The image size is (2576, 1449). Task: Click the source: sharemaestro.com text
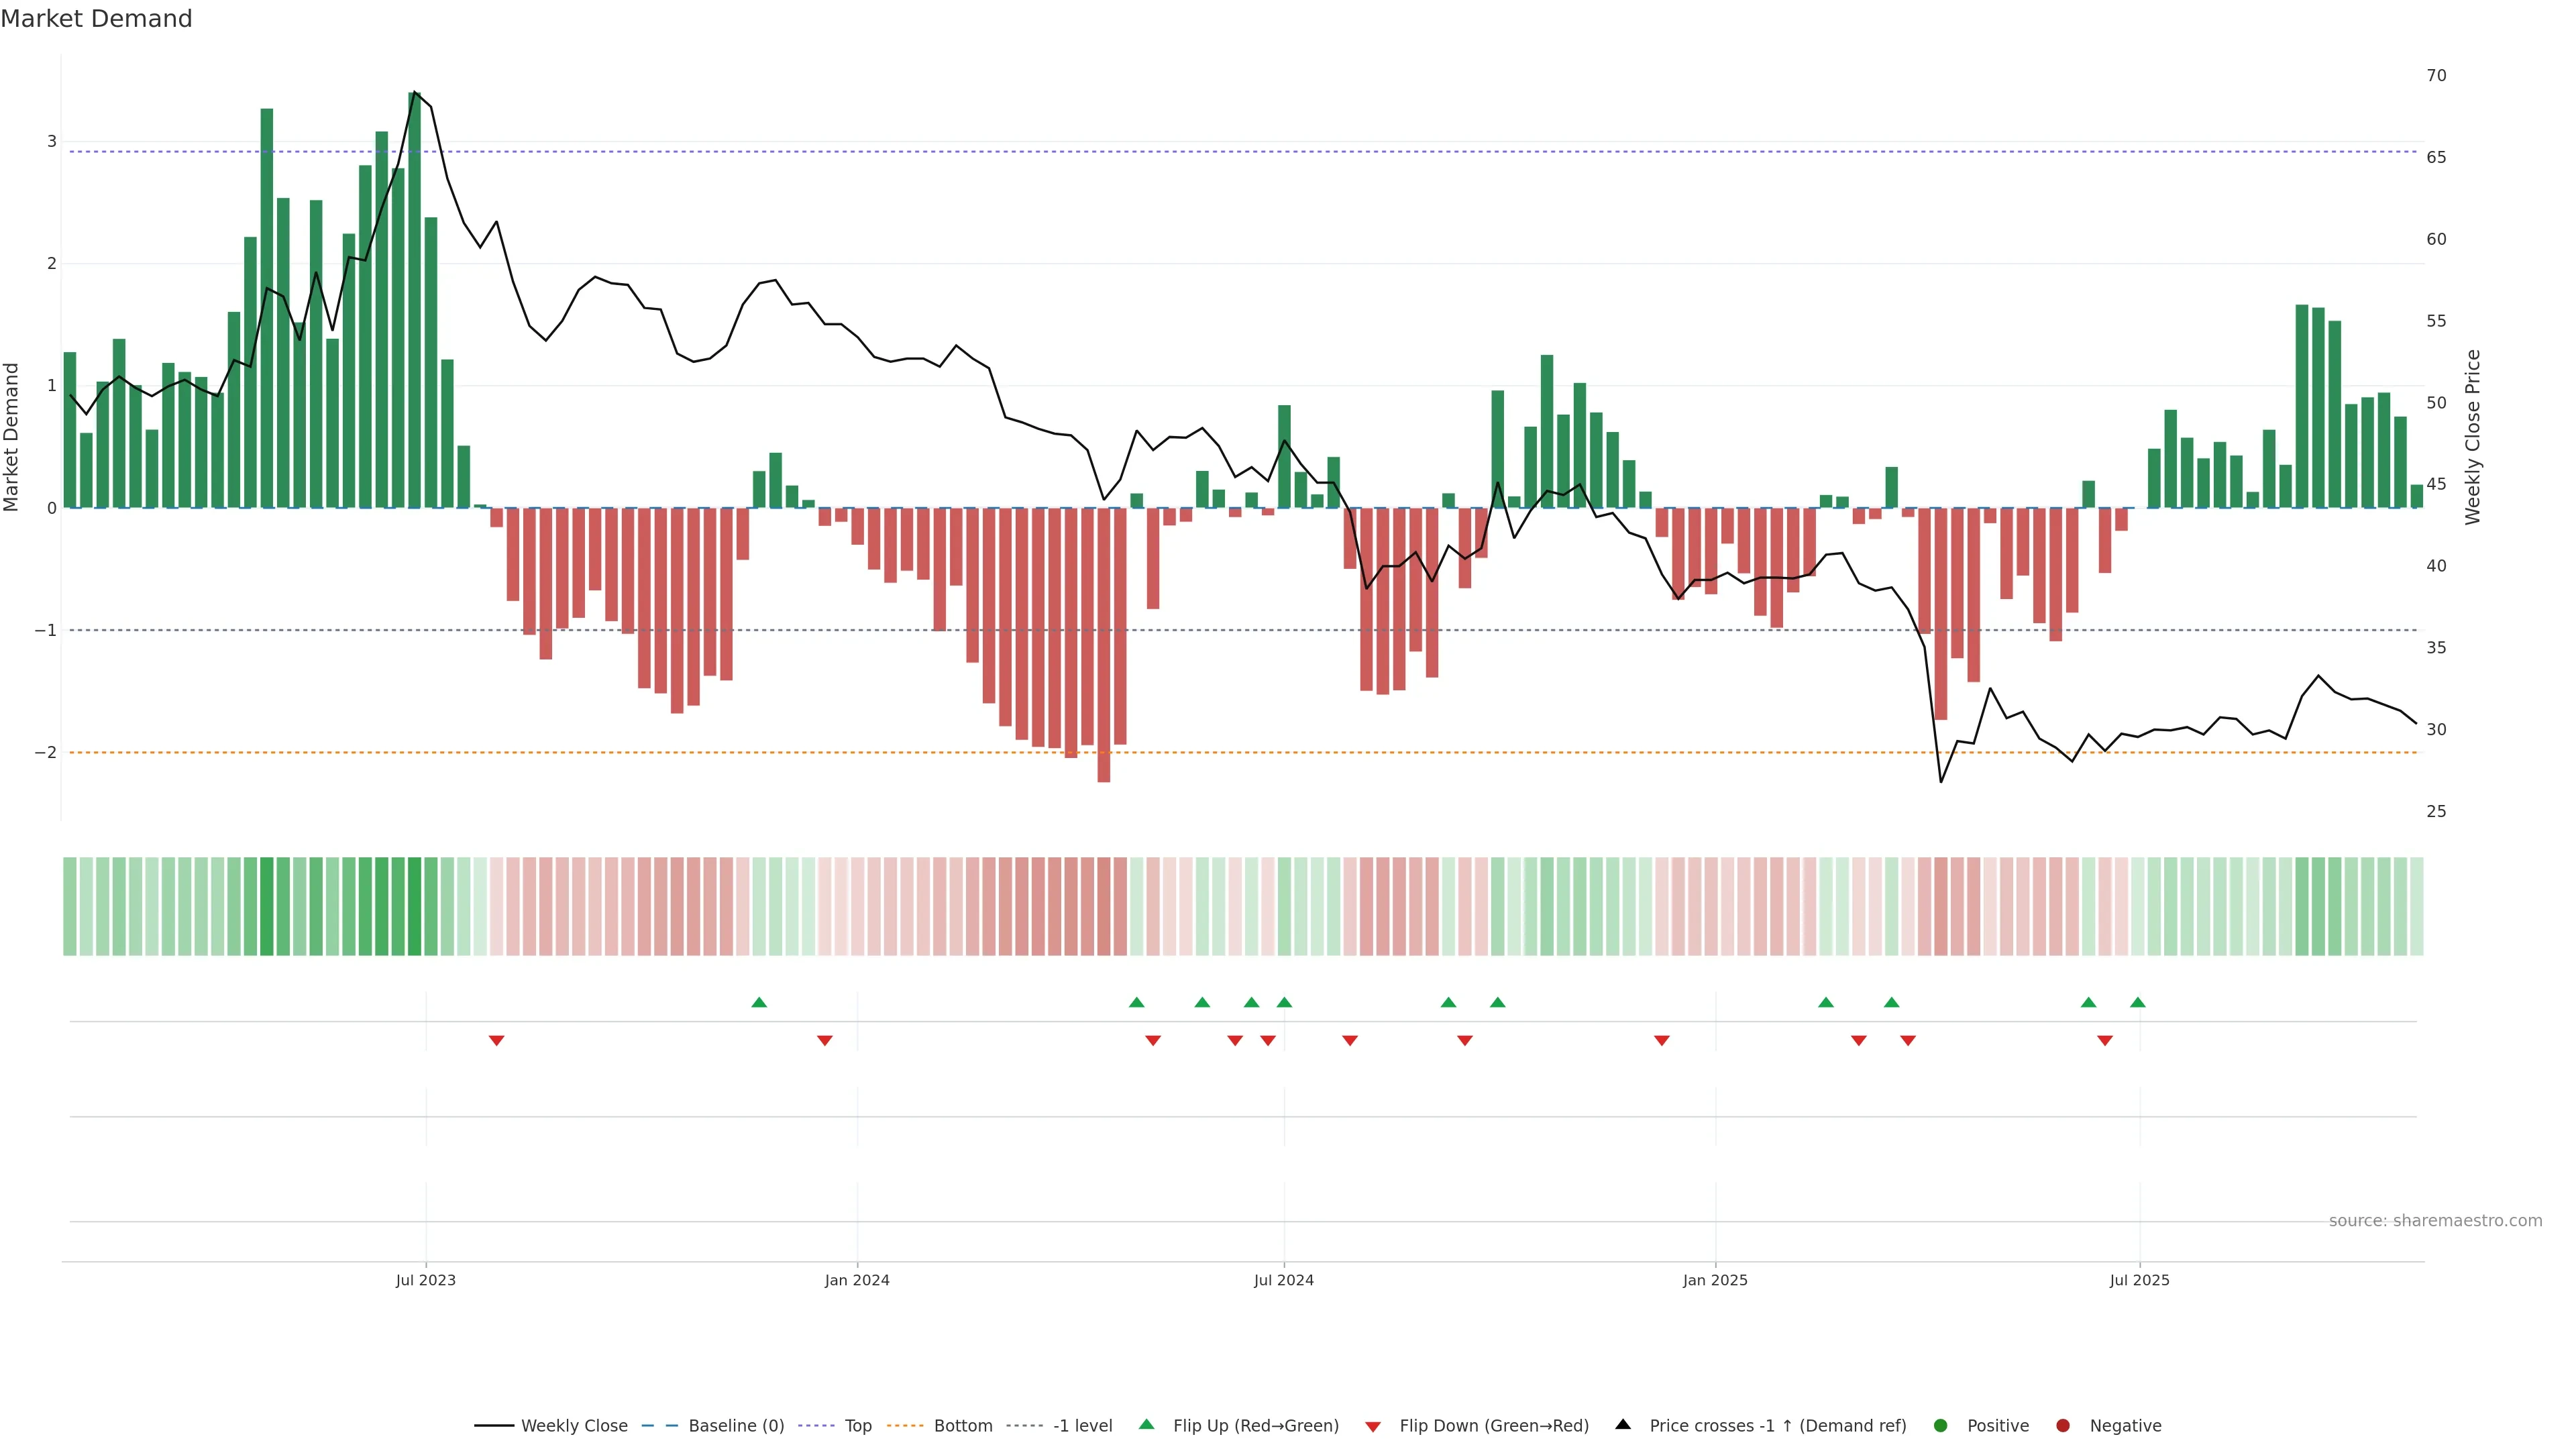click(2435, 1221)
